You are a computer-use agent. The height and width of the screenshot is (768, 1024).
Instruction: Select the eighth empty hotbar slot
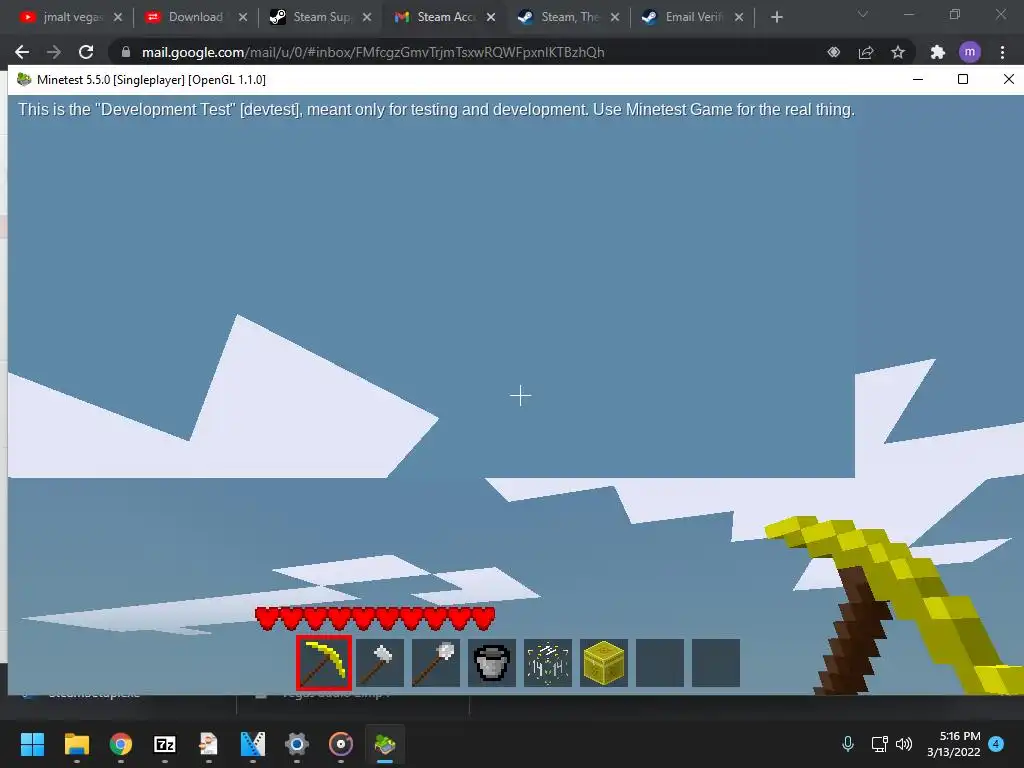(716, 663)
